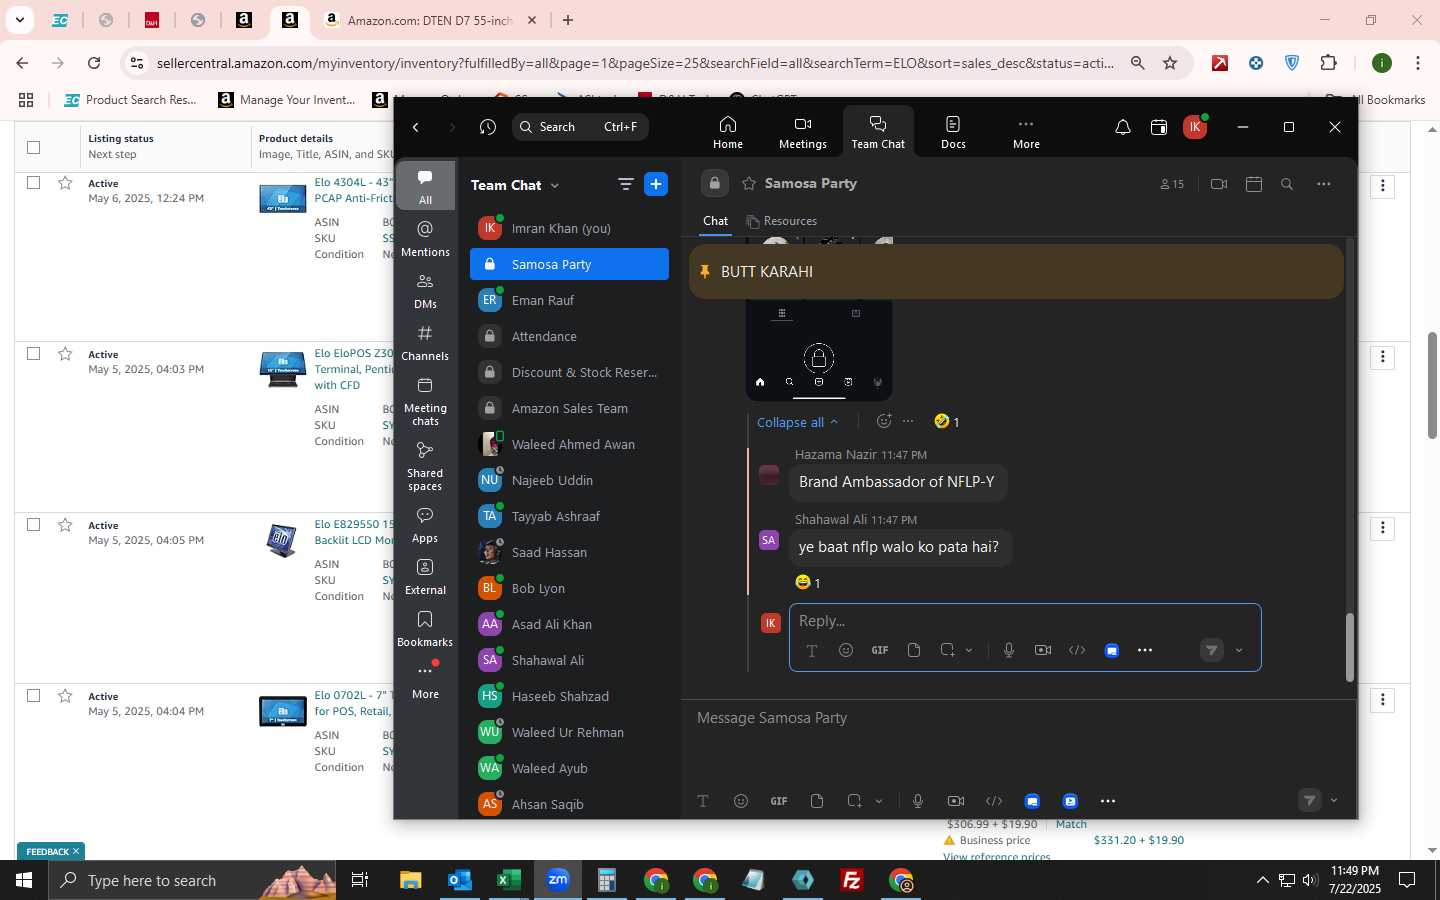The width and height of the screenshot is (1440, 900).
Task: Check the Elo EloPOS listing checkbox
Action: 33,354
